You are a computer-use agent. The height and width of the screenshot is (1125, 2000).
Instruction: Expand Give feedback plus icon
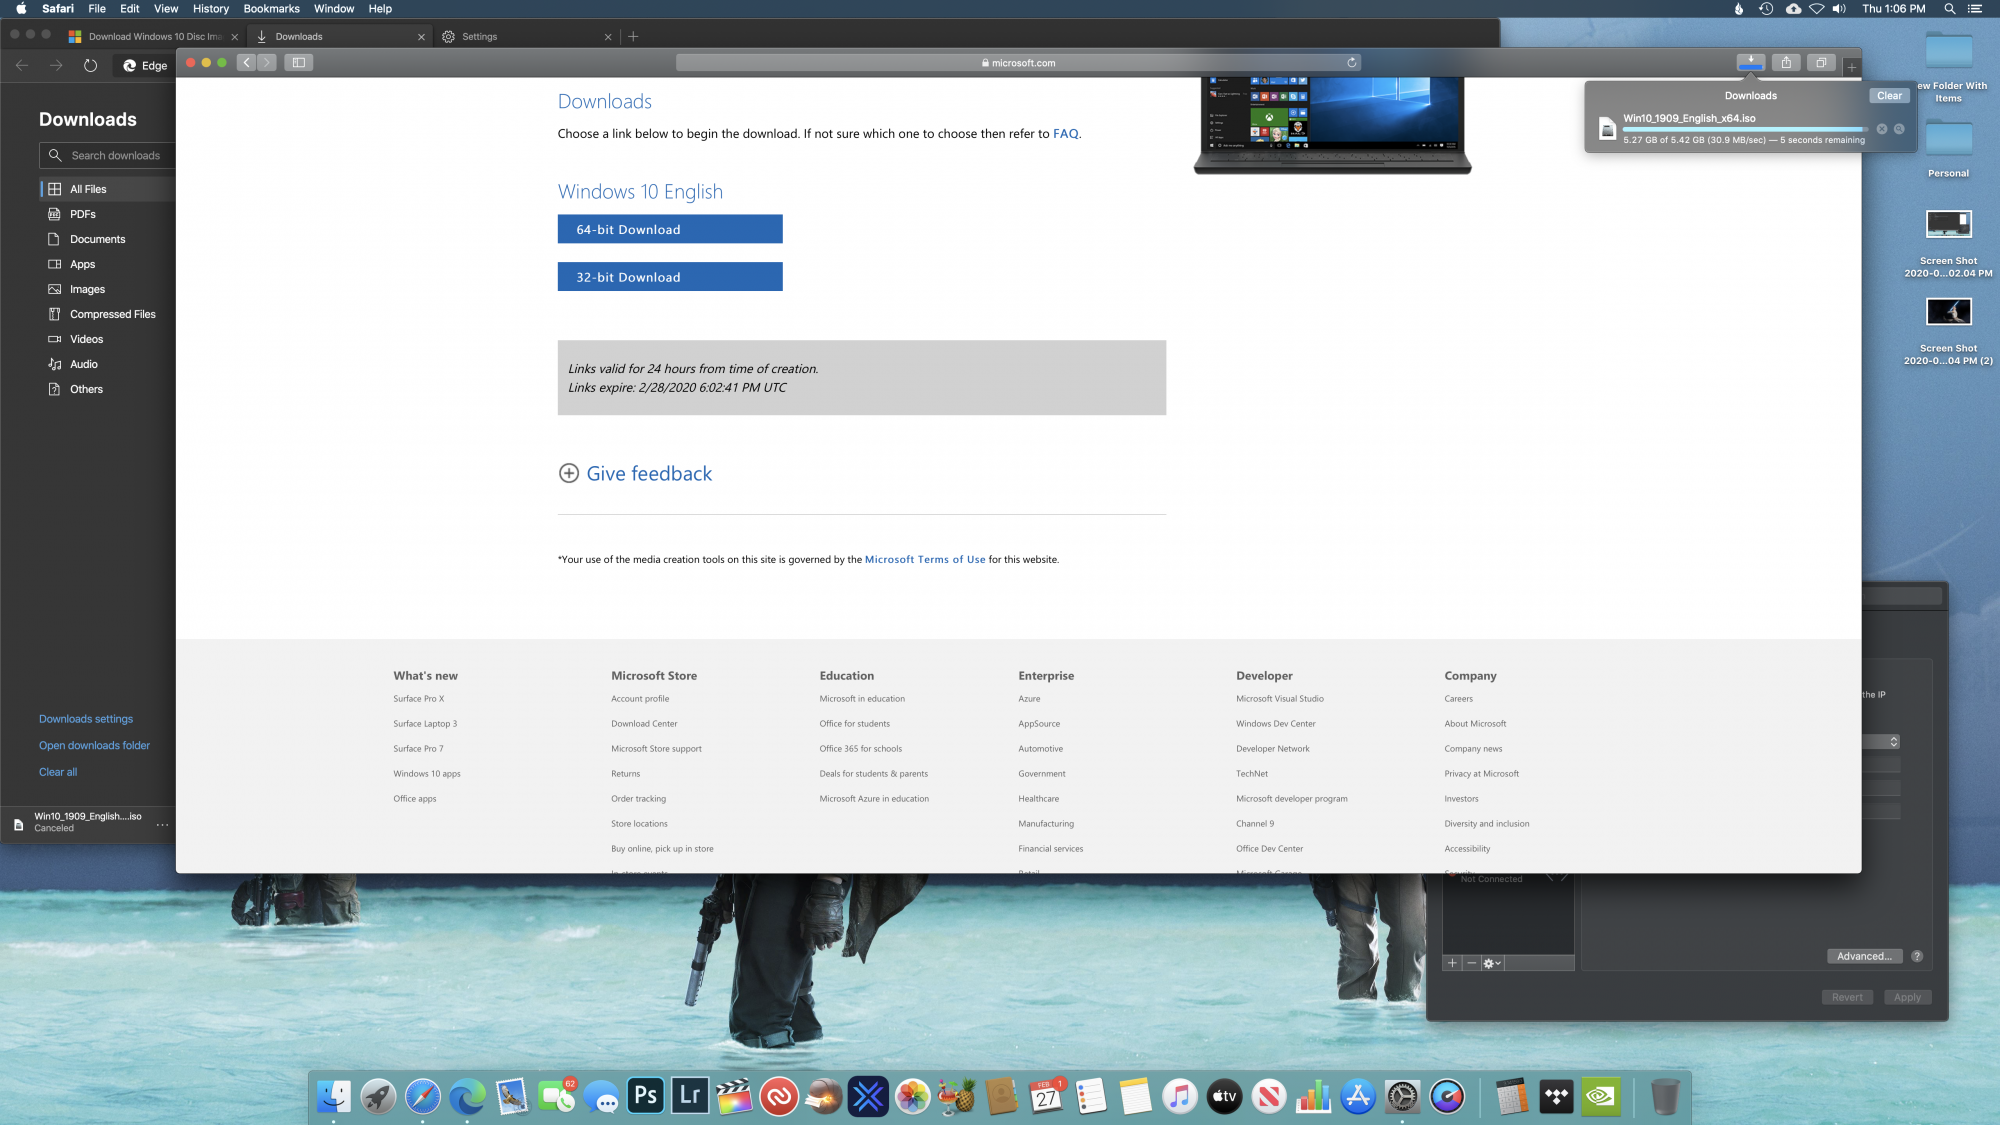tap(568, 473)
